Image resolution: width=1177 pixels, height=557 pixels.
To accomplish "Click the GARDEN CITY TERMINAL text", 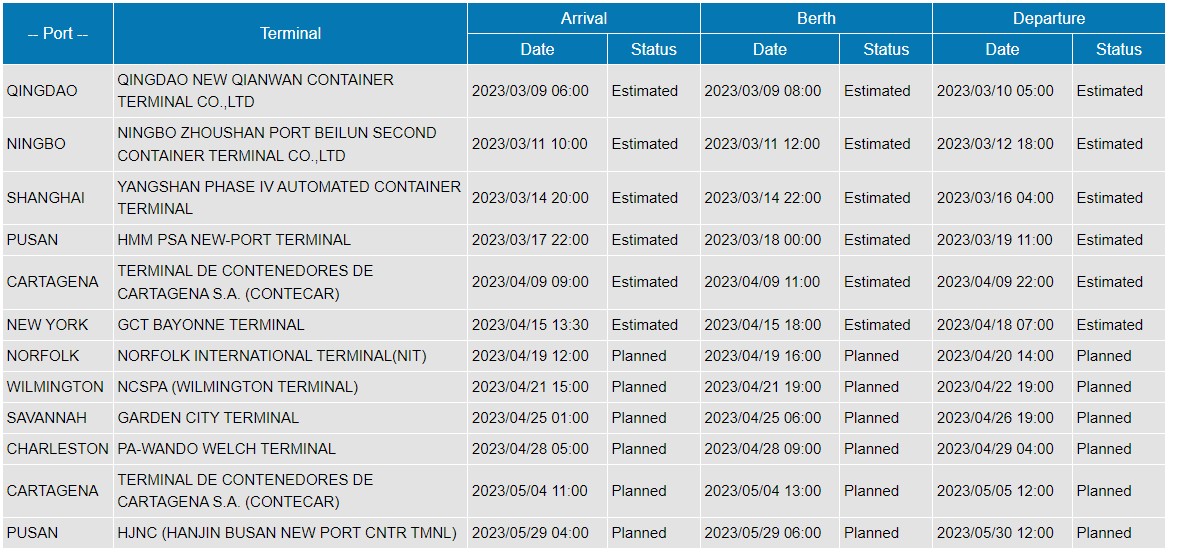I will (x=208, y=418).
